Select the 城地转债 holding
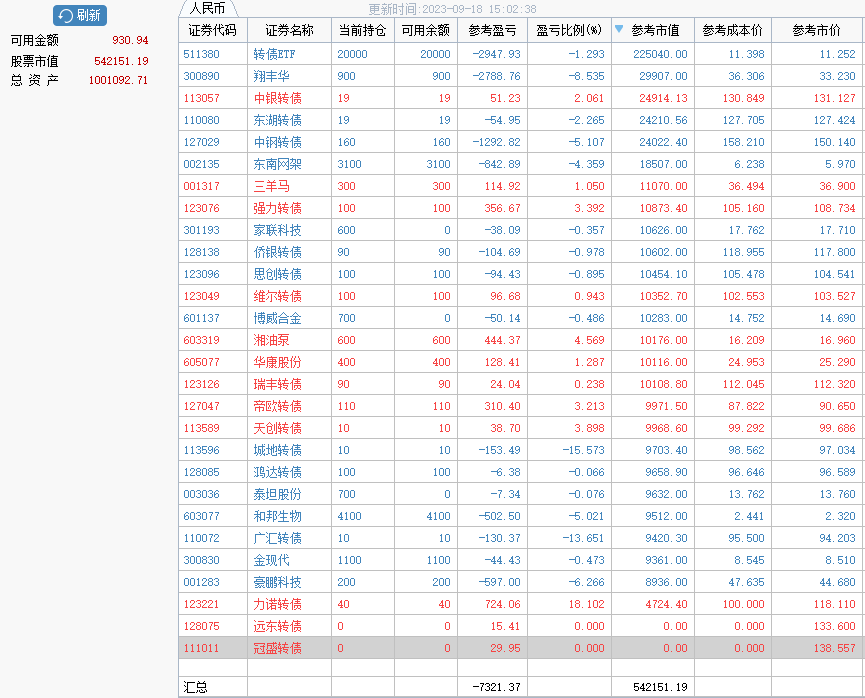865x698 pixels. click(277, 450)
